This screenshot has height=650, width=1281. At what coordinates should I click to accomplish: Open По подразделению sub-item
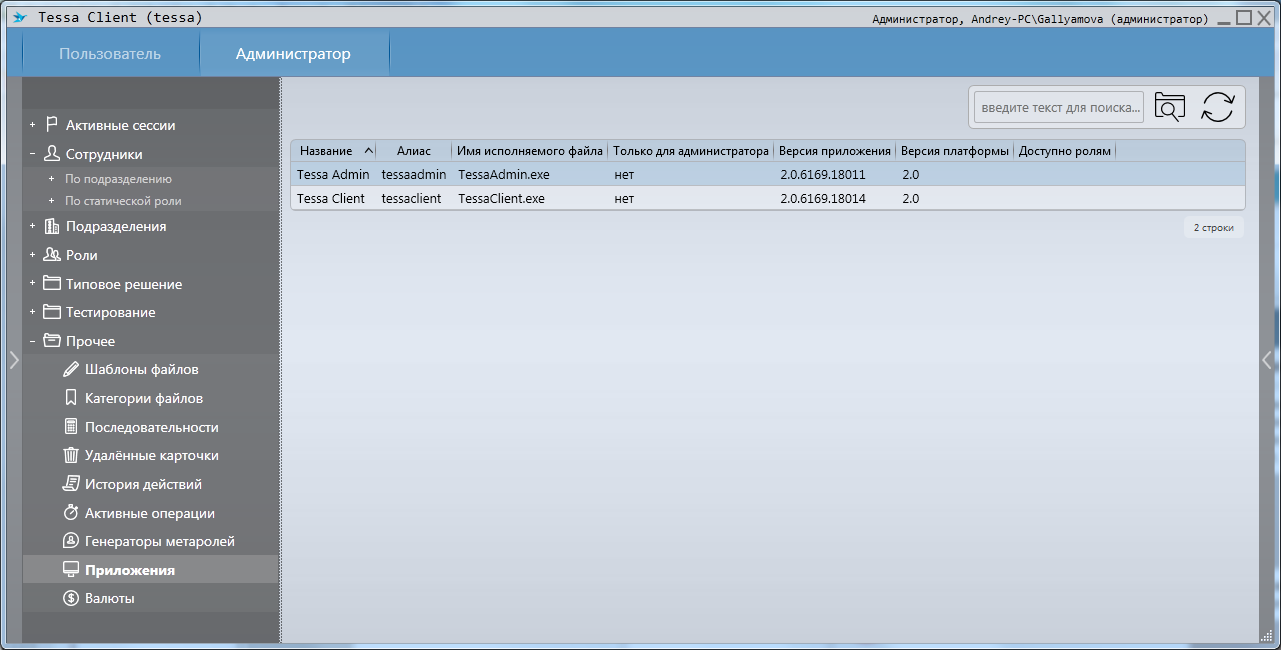coord(118,179)
